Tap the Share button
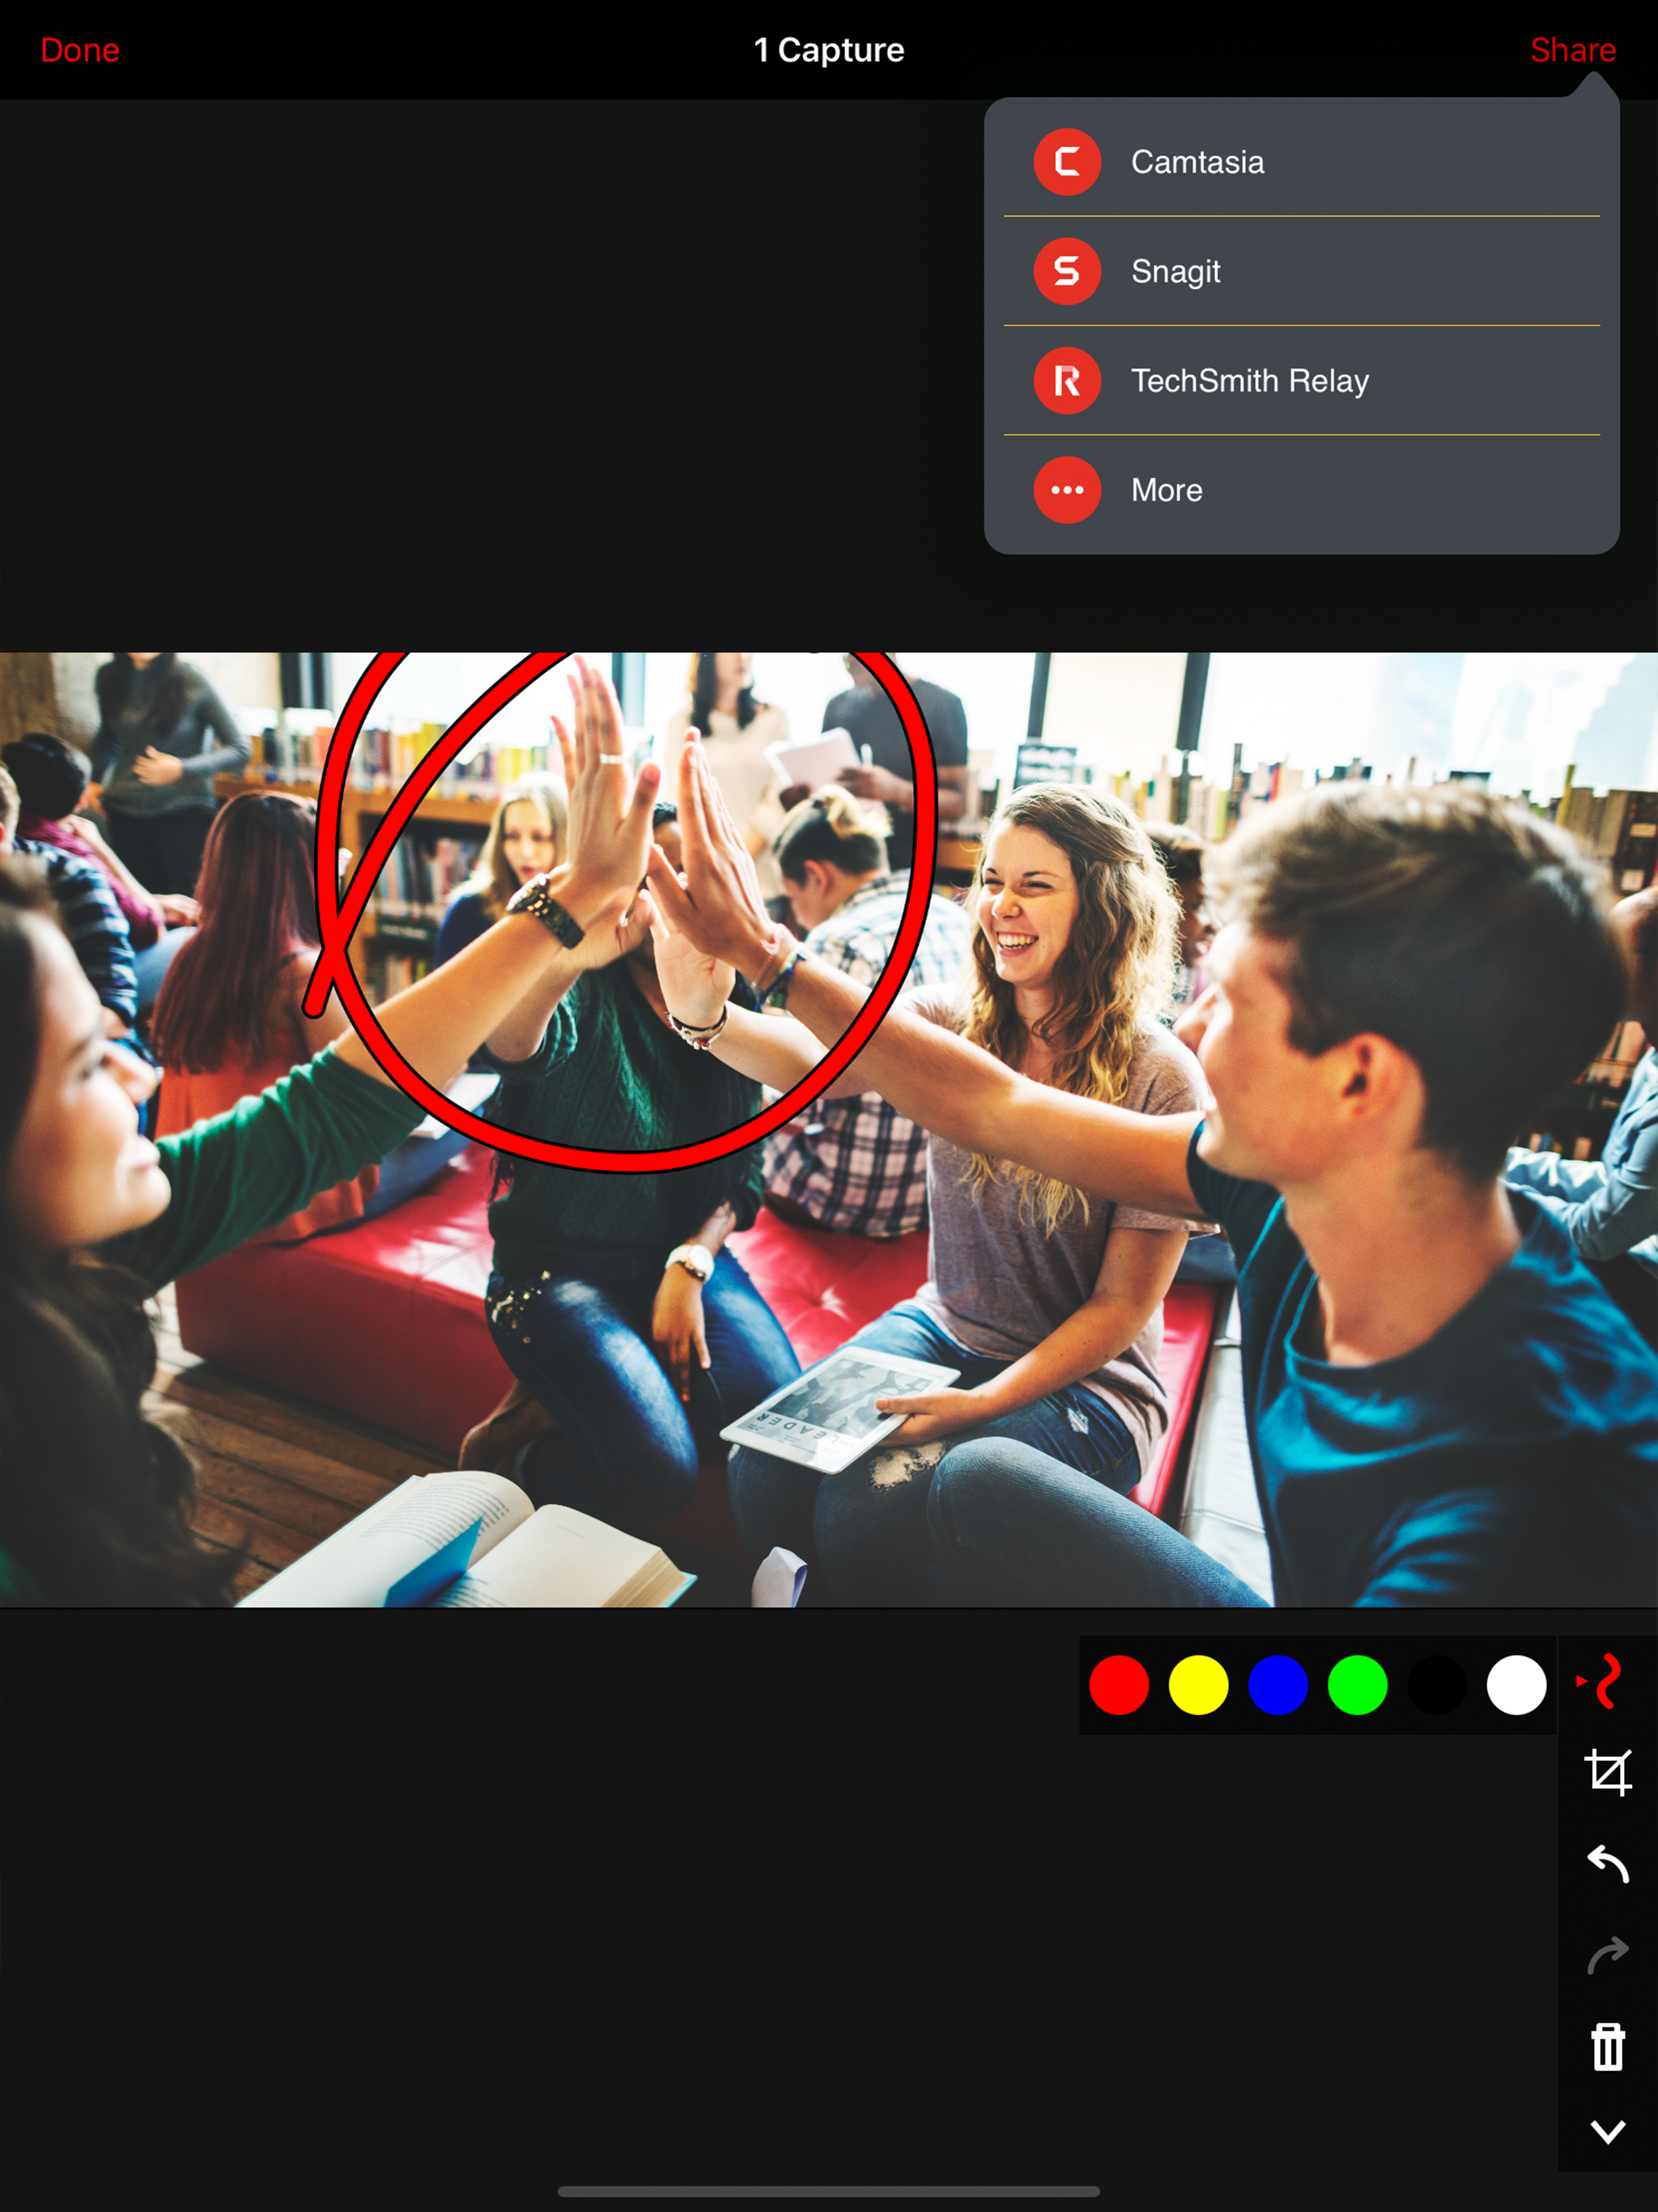The image size is (1658, 2212). tap(1573, 50)
